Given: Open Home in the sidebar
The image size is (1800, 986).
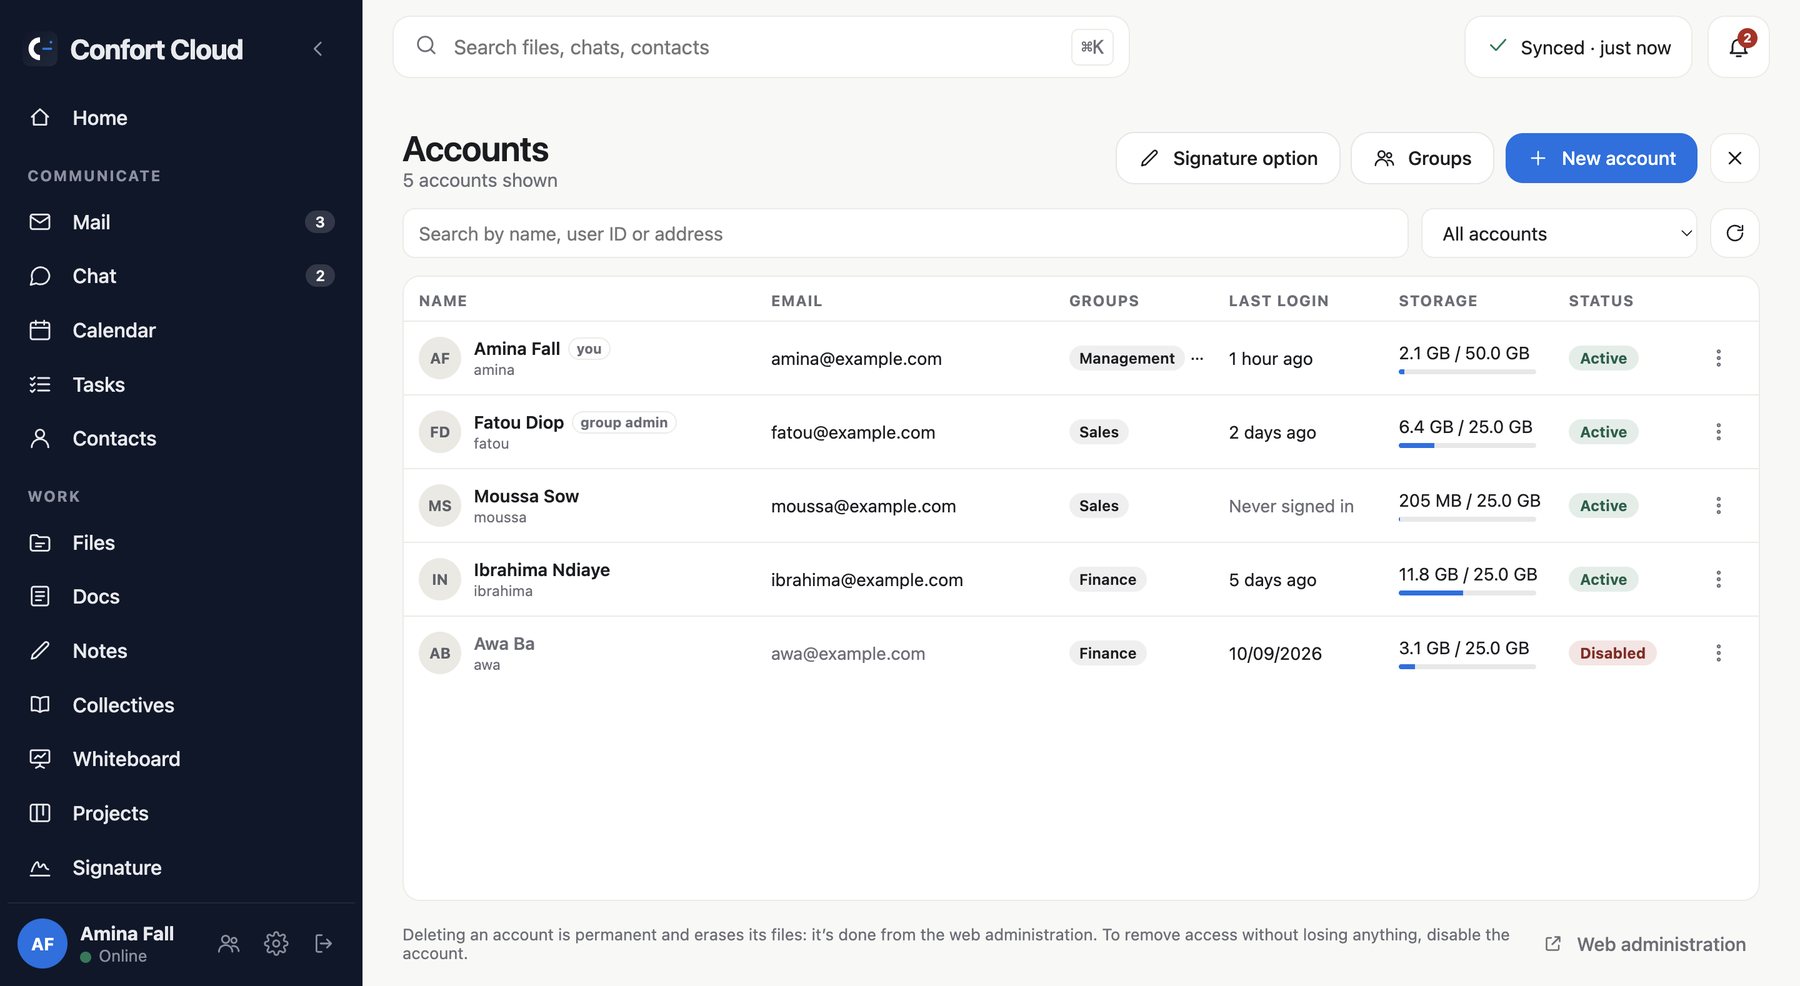Looking at the screenshot, I should pyautogui.click(x=181, y=118).
